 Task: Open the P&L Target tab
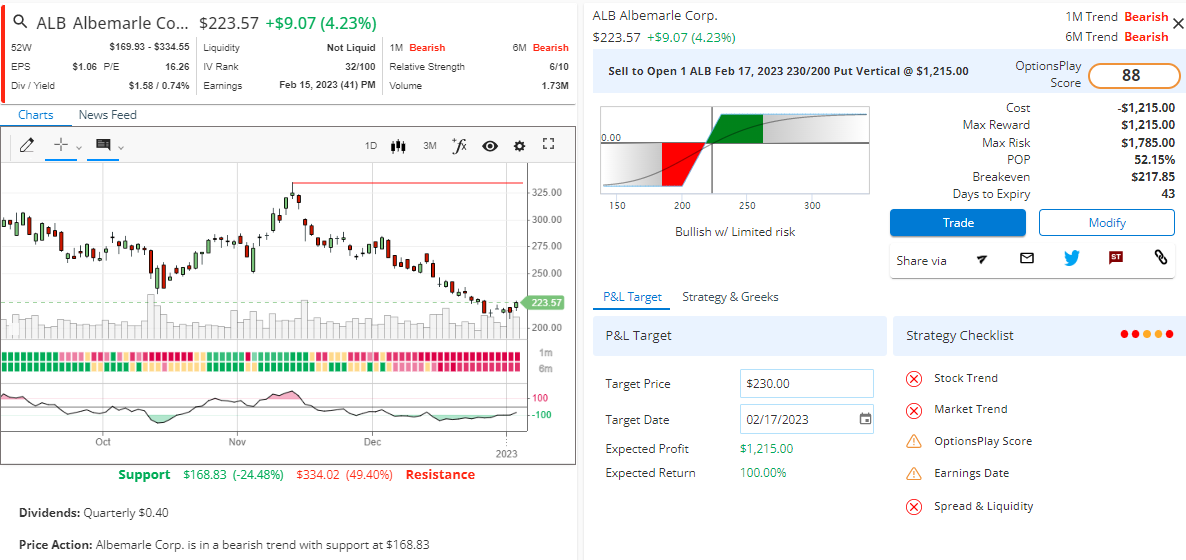coord(632,297)
